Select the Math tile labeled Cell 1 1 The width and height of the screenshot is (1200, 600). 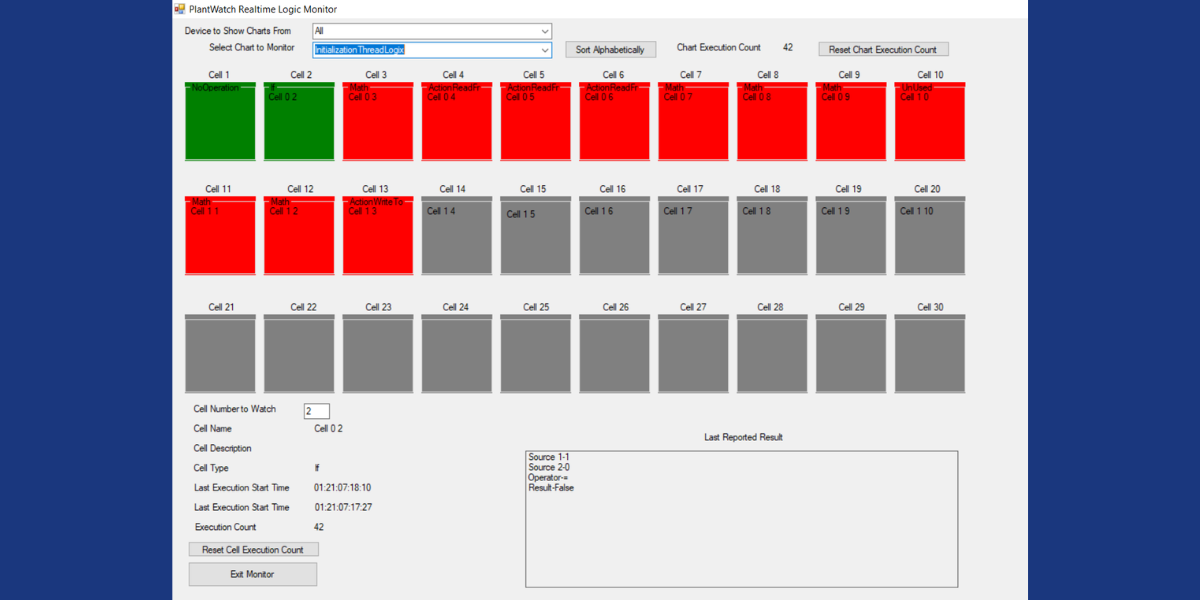point(219,235)
